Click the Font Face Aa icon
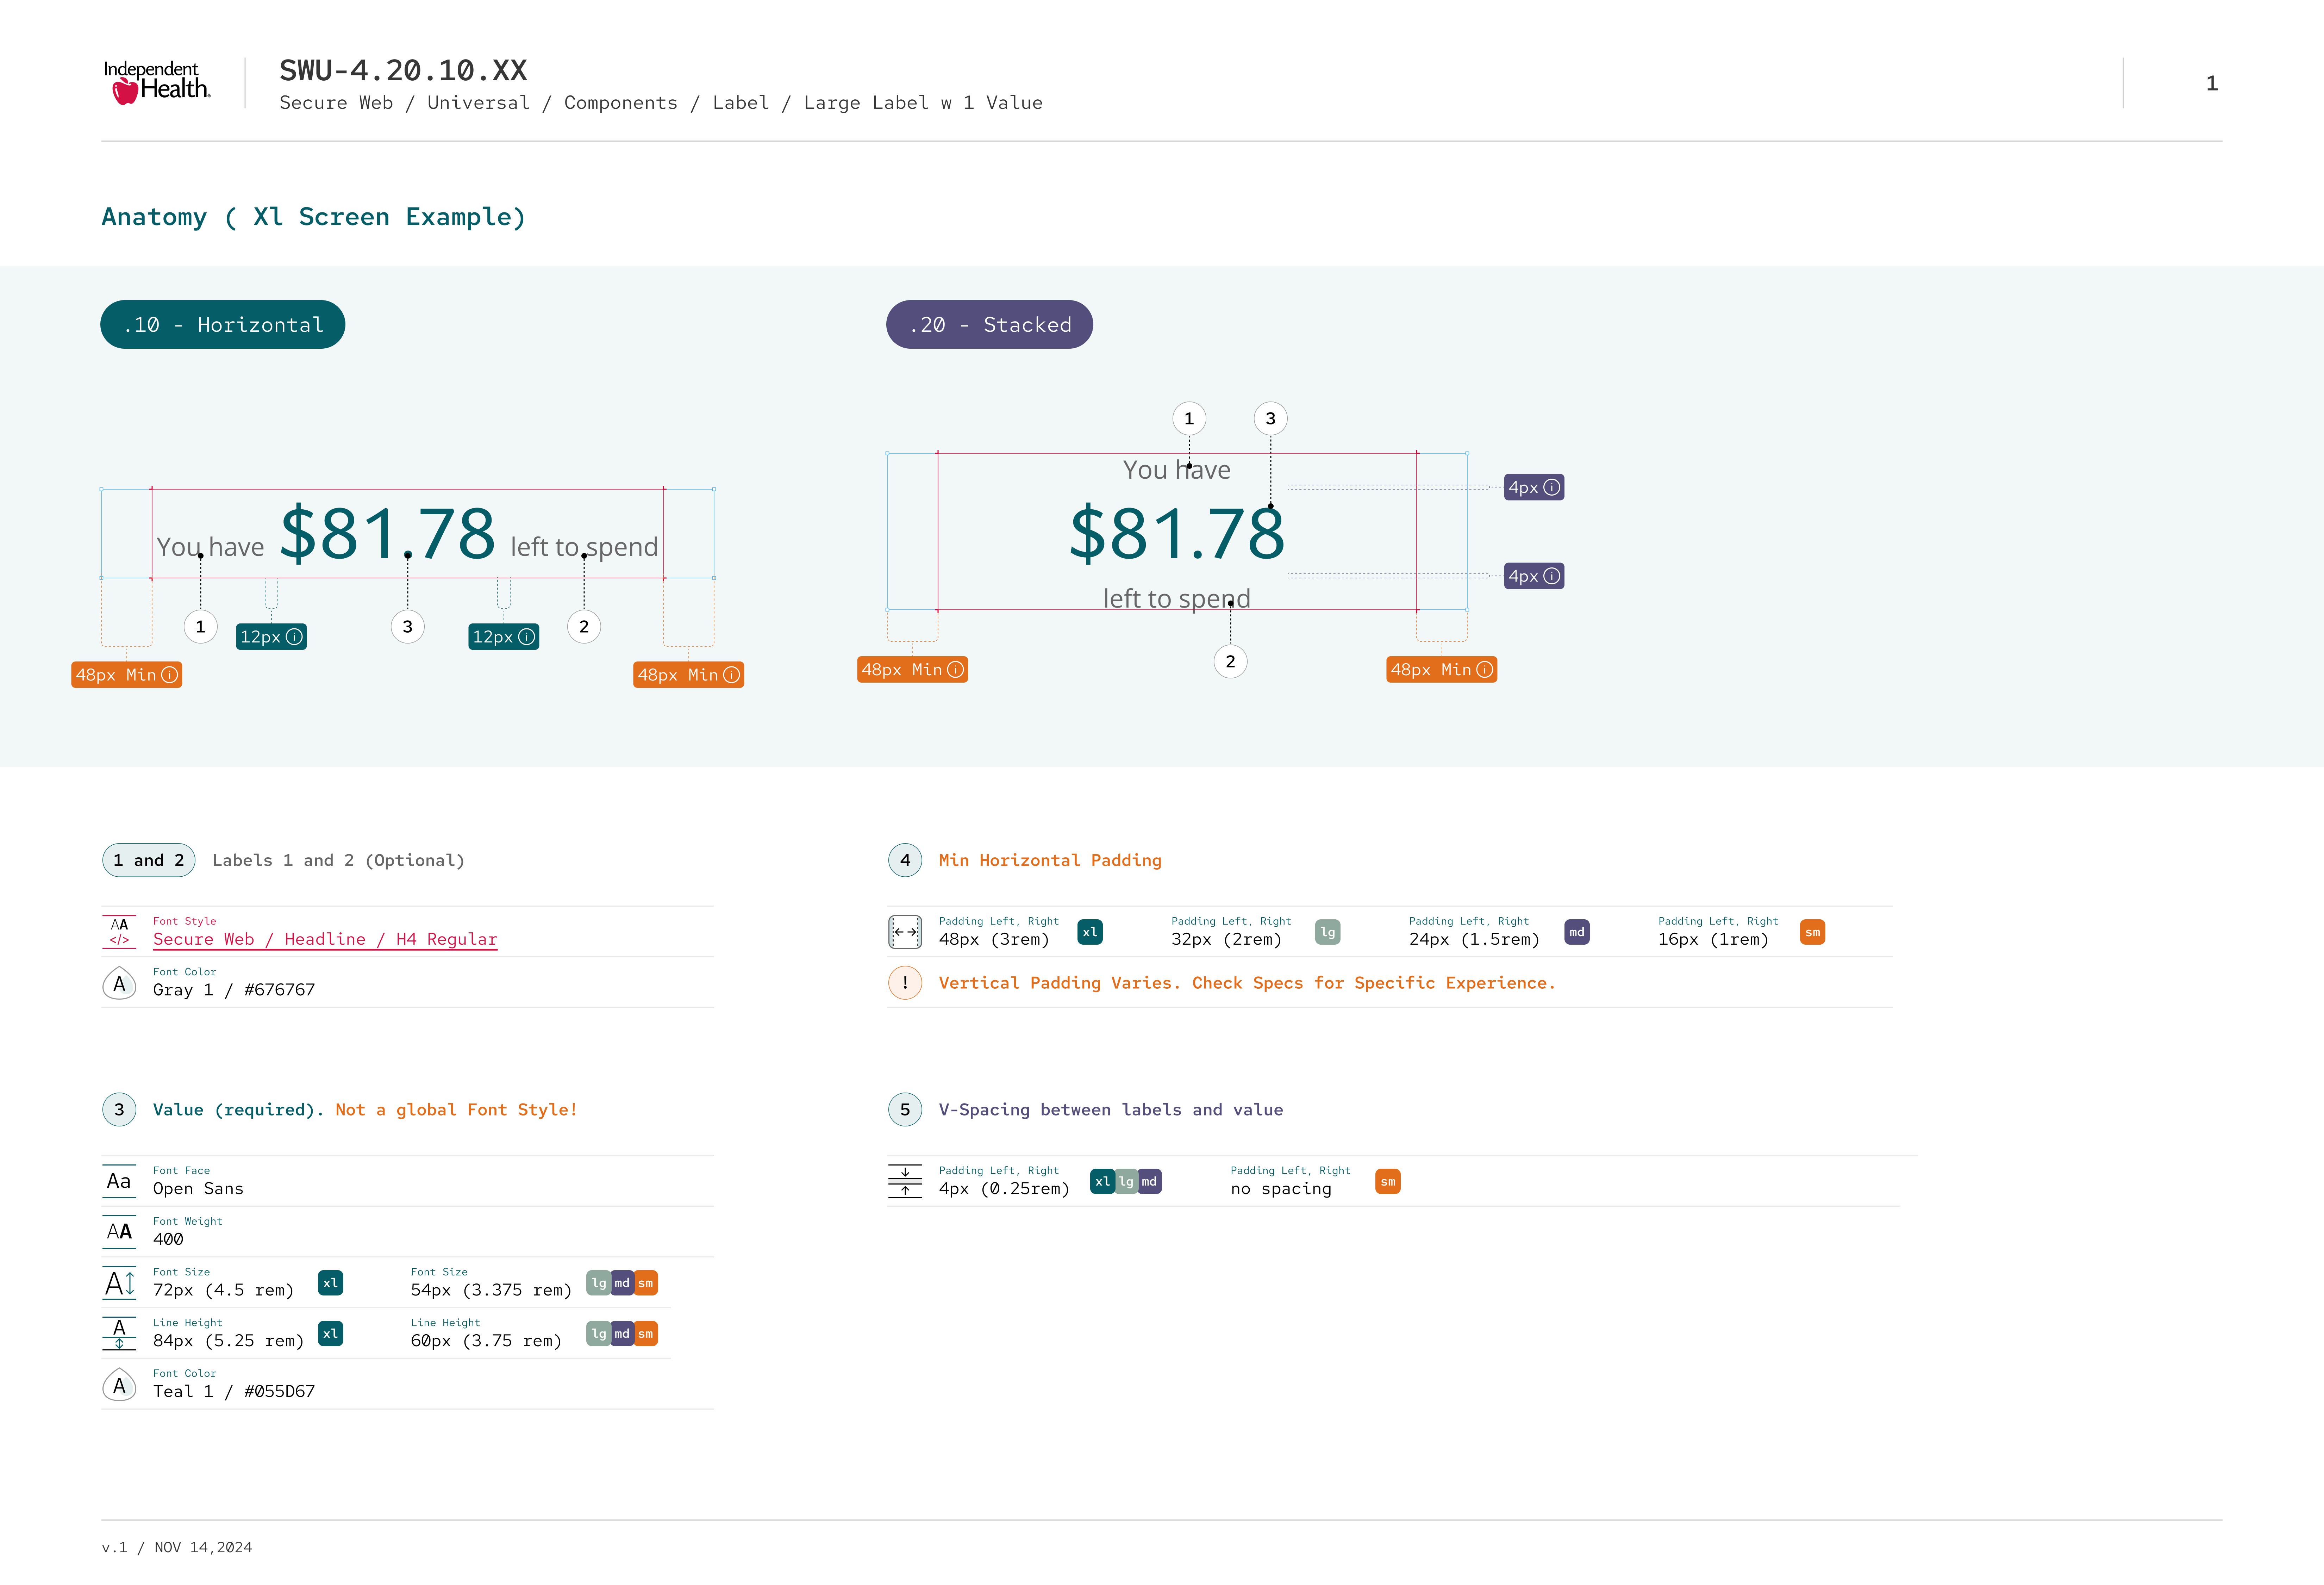The image size is (2324, 1585). point(119,1181)
